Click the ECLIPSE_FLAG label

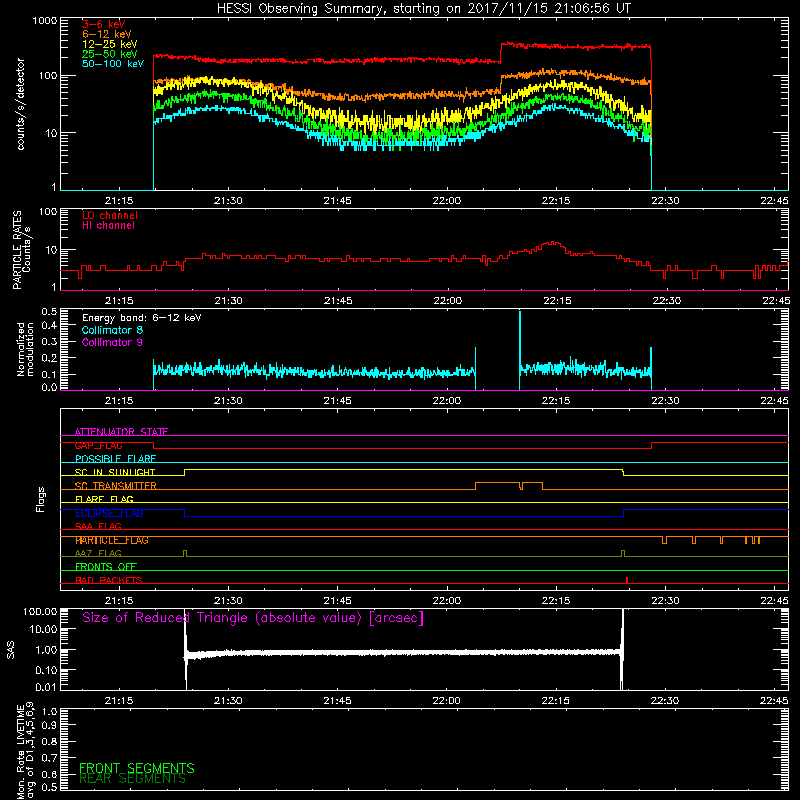(x=109, y=513)
